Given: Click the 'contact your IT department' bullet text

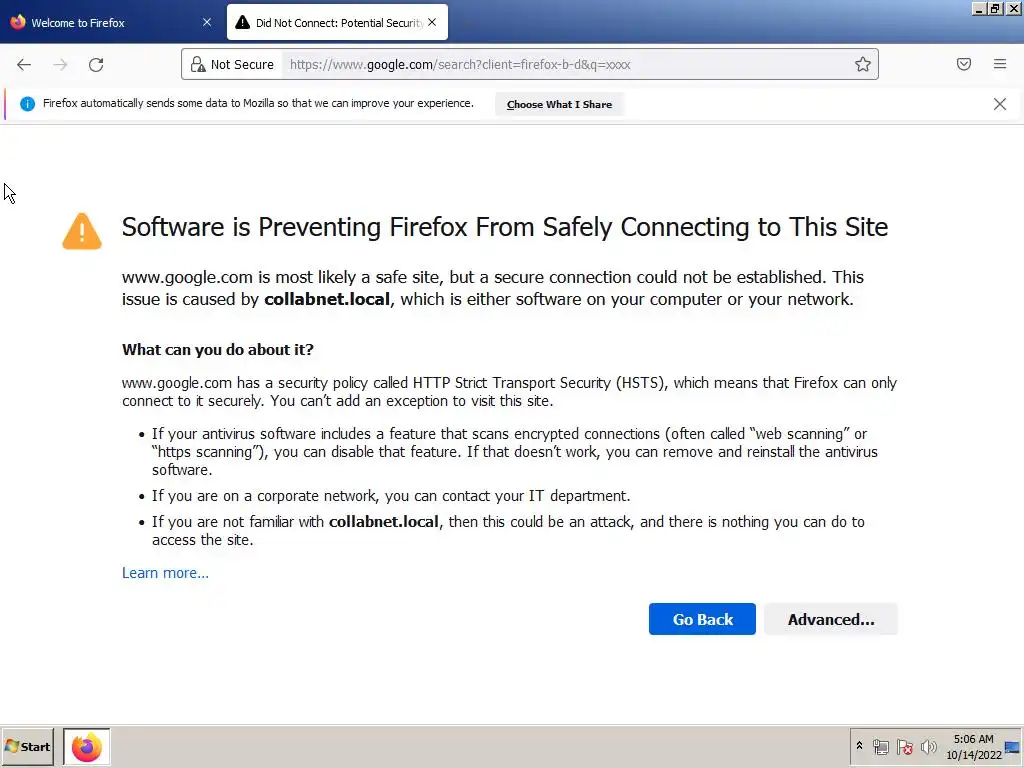Looking at the screenshot, I should click(391, 496).
